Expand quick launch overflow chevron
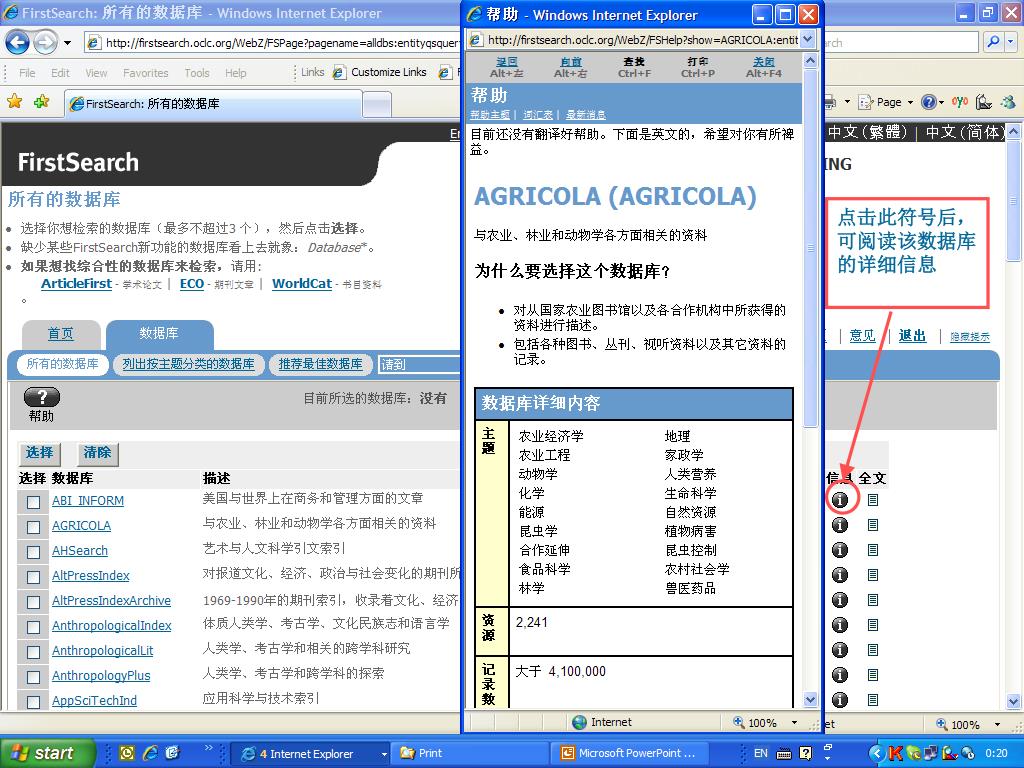1024x768 pixels. tap(208, 748)
